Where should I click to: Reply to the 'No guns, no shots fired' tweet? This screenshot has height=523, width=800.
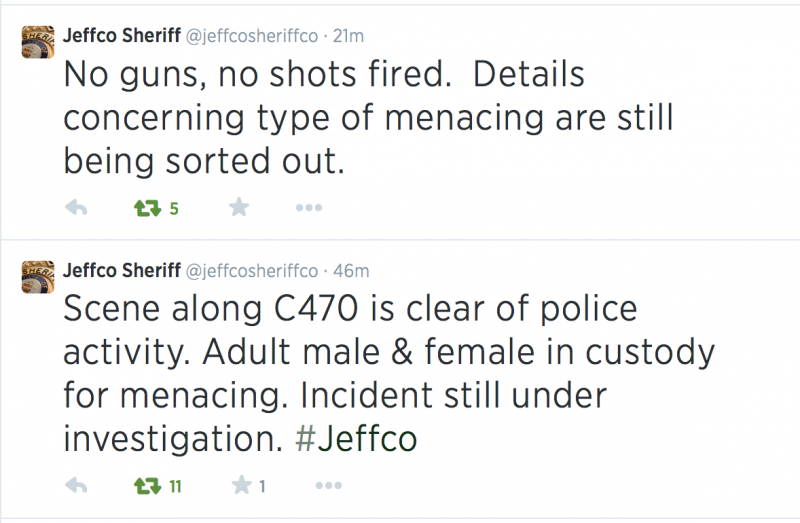point(77,208)
